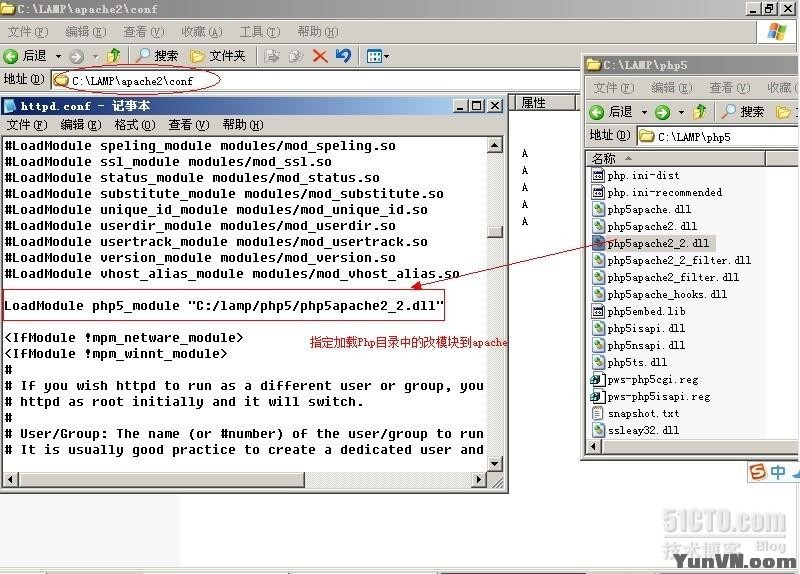Click the up arrow of Notepad's vertical scrollbar
This screenshot has height=574, width=800.
[494, 145]
